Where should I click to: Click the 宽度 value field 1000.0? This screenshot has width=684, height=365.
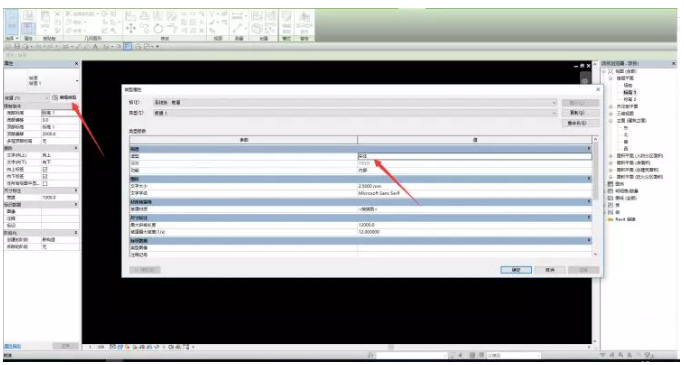pos(60,198)
